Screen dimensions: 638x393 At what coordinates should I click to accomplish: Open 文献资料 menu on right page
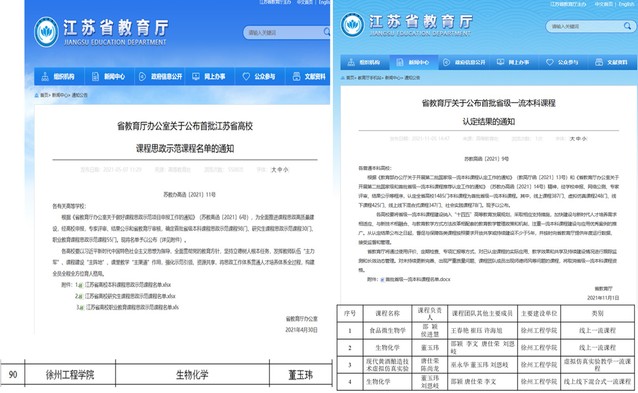click(612, 62)
